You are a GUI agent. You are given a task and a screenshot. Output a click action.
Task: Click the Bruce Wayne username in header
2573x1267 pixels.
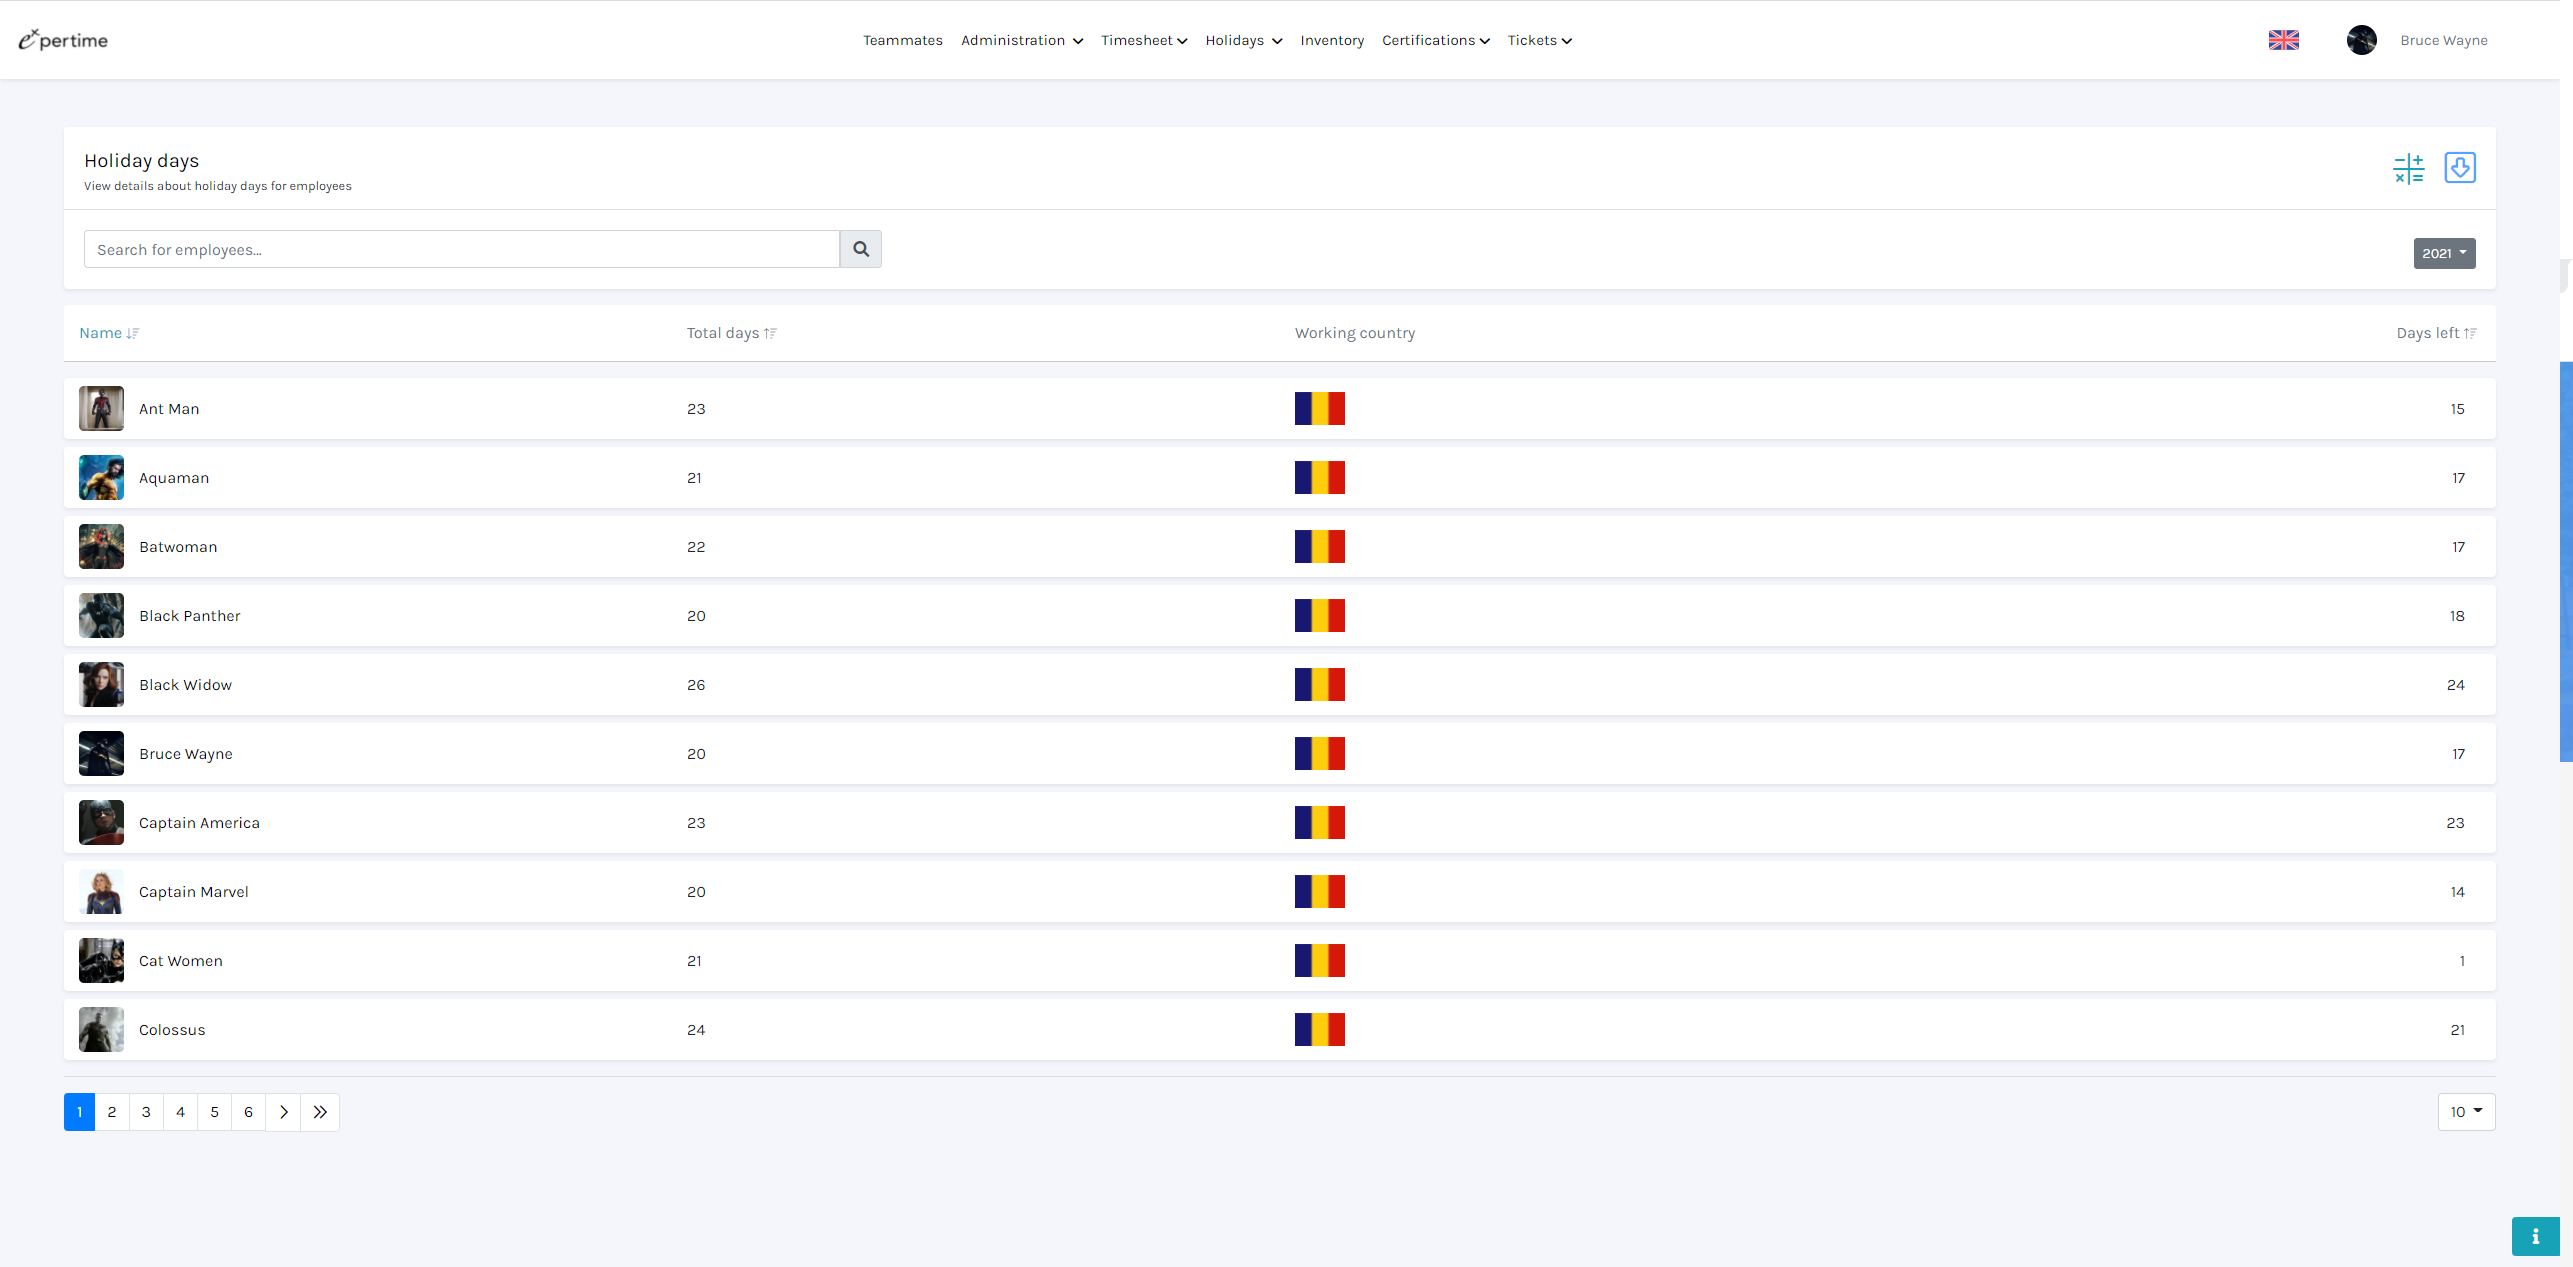(x=2443, y=40)
